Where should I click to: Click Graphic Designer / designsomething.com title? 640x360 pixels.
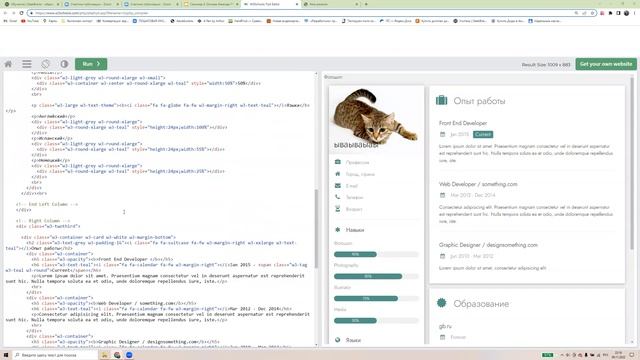488,245
